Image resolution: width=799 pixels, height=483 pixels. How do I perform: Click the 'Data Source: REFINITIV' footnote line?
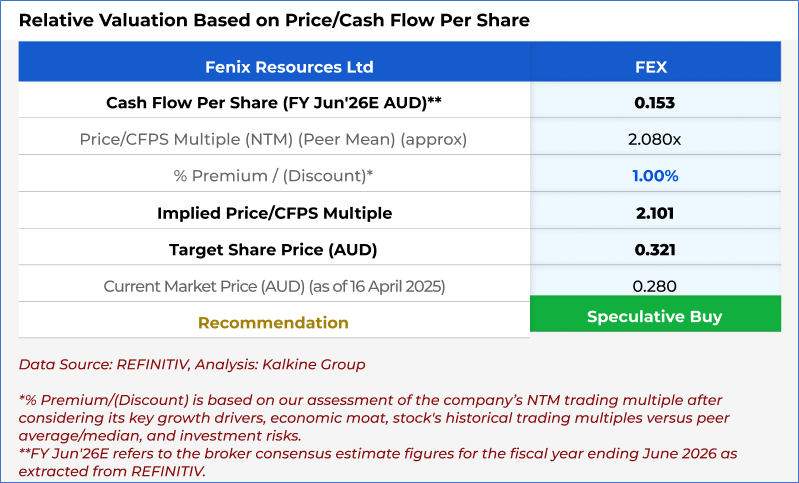pos(192,364)
